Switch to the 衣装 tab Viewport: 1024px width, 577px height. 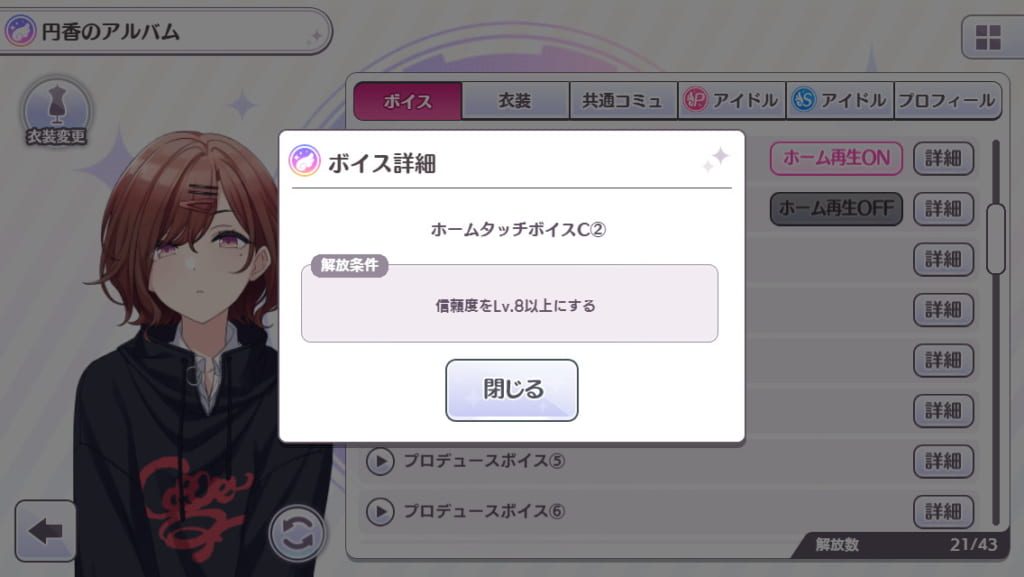pyautogui.click(x=515, y=101)
